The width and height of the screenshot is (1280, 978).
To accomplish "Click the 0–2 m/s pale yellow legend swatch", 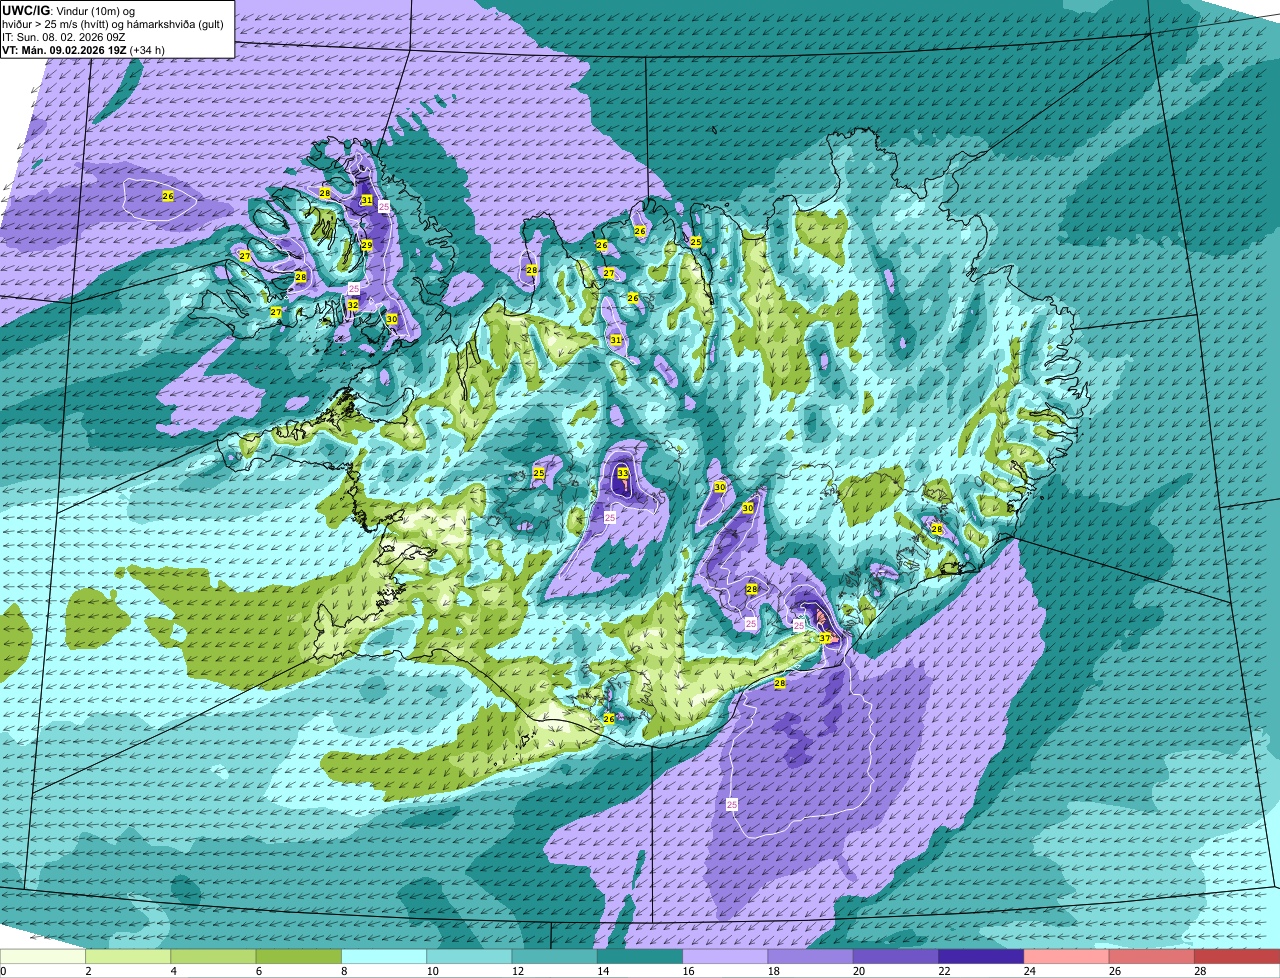I will 43,956.
